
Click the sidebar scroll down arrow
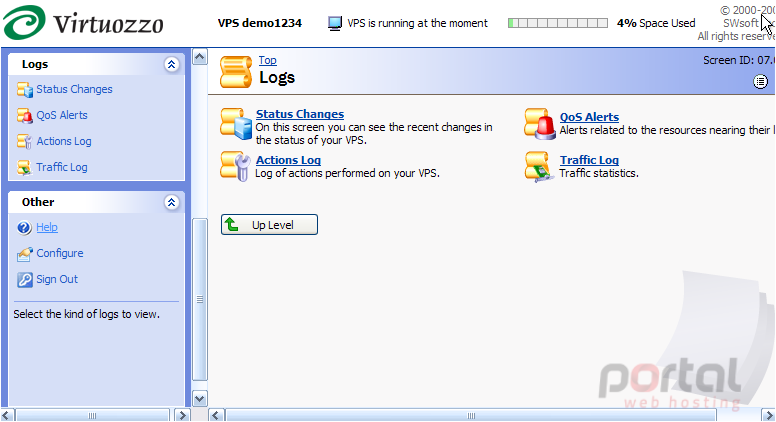(200, 399)
